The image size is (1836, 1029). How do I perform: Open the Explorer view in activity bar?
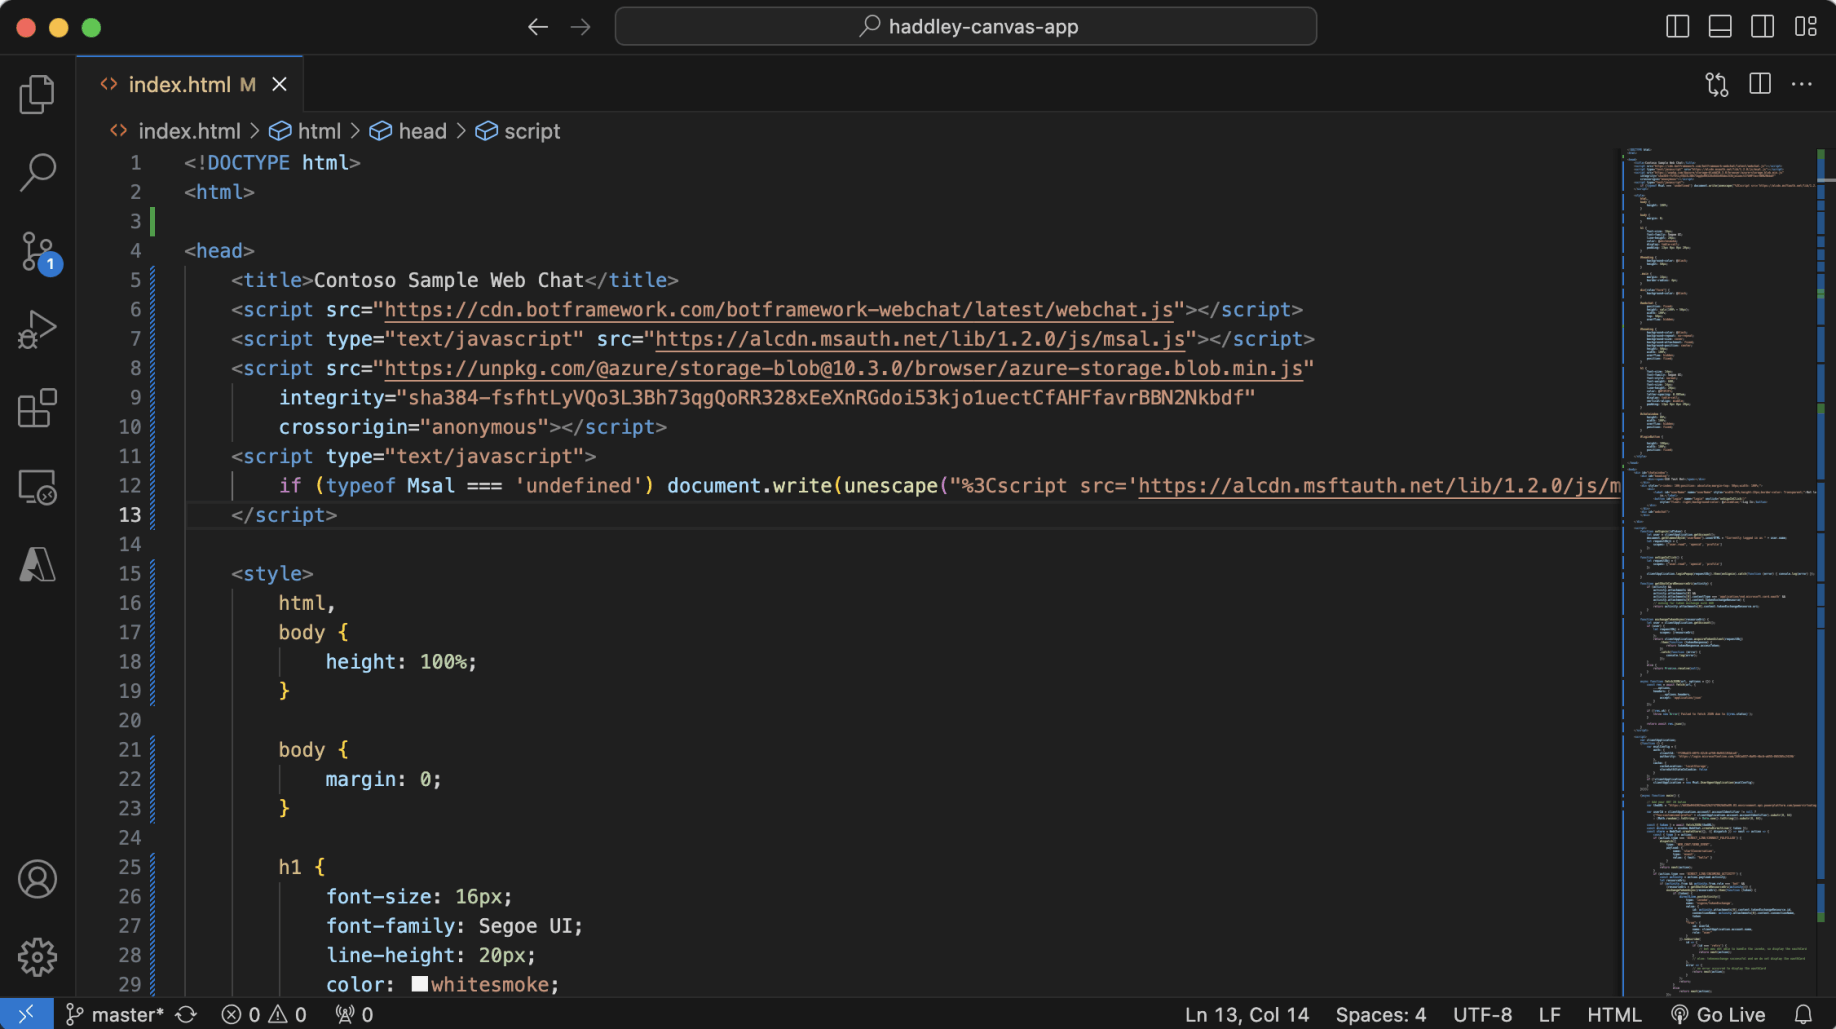(x=37, y=94)
